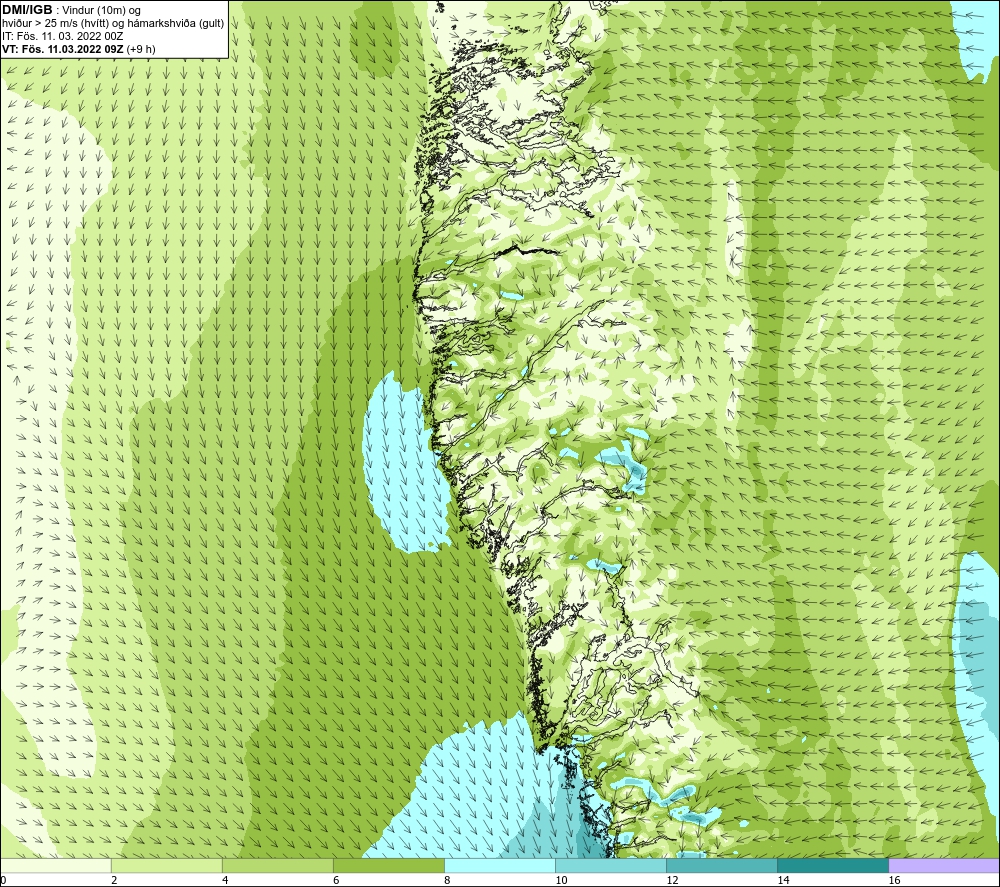Select the 14–16 m/s dark teal swatch
This screenshot has width=1000, height=887.
[x=833, y=865]
